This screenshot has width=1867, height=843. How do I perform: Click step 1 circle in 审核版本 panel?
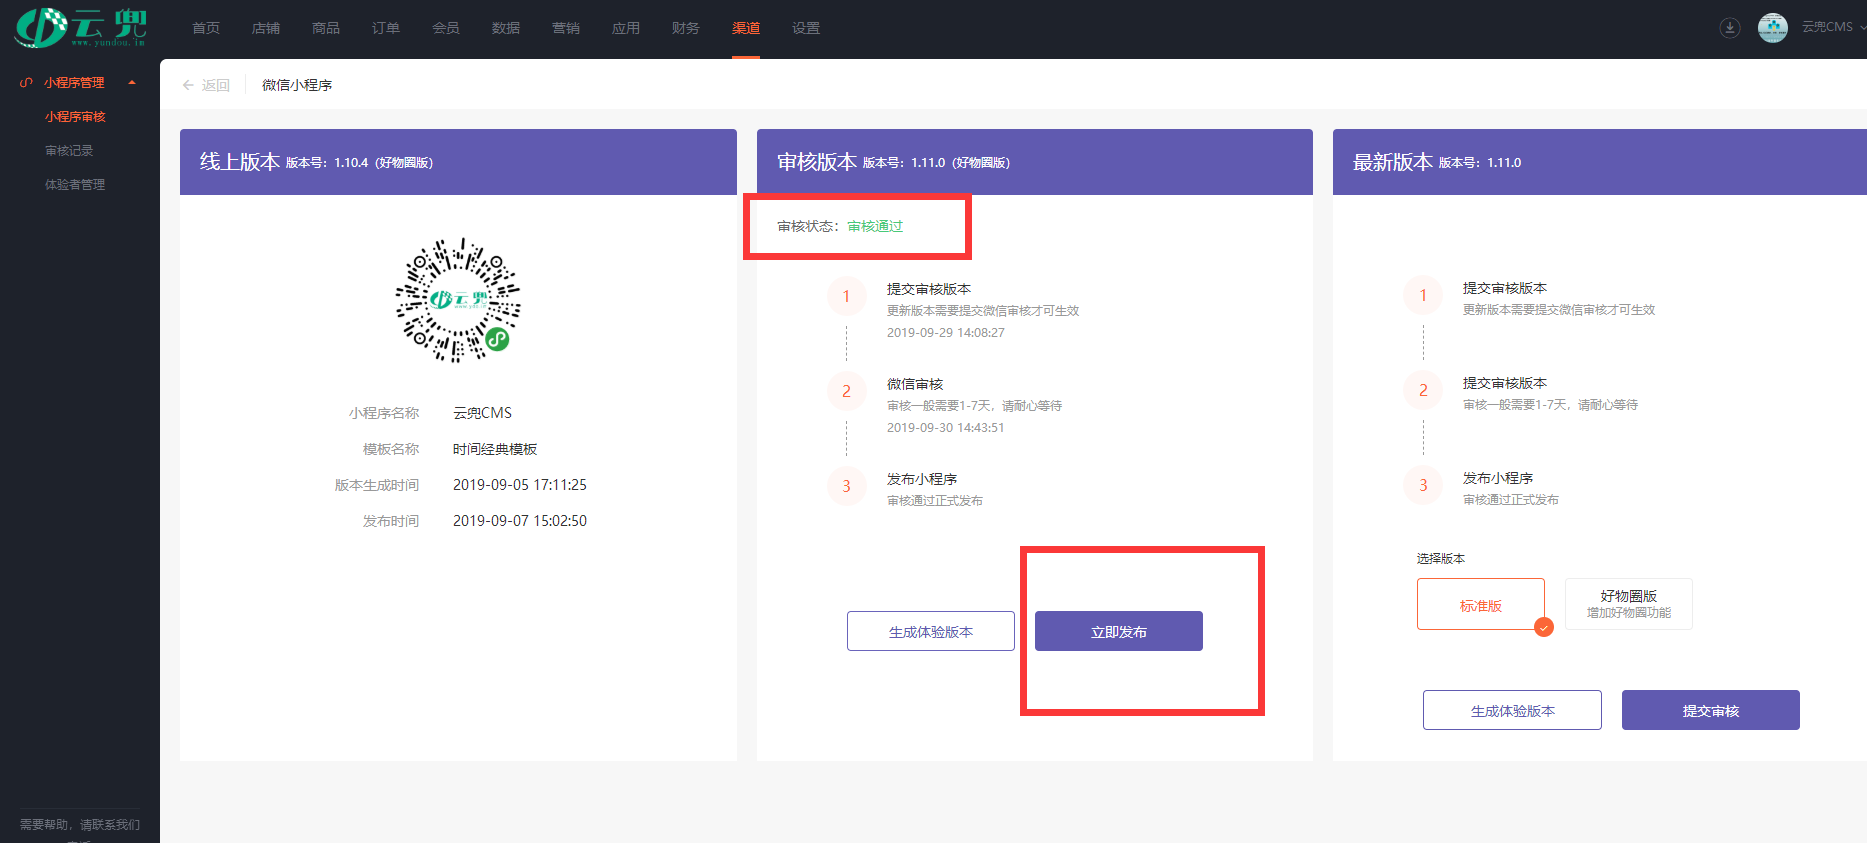tap(846, 296)
